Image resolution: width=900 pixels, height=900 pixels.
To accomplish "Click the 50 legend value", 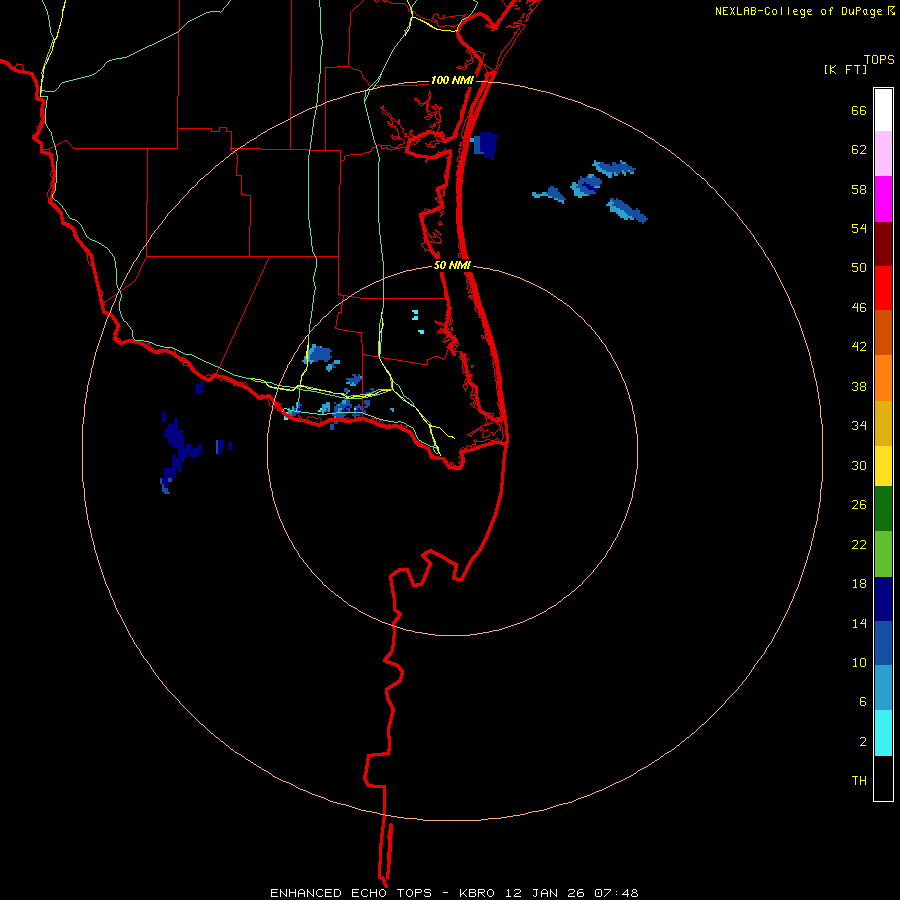I will [x=859, y=268].
